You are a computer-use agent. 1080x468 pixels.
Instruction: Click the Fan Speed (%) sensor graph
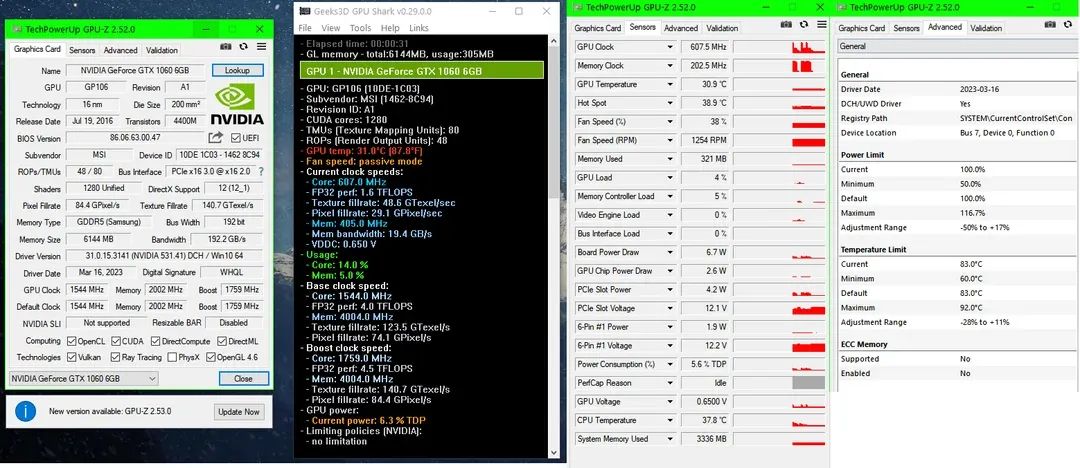(780, 121)
